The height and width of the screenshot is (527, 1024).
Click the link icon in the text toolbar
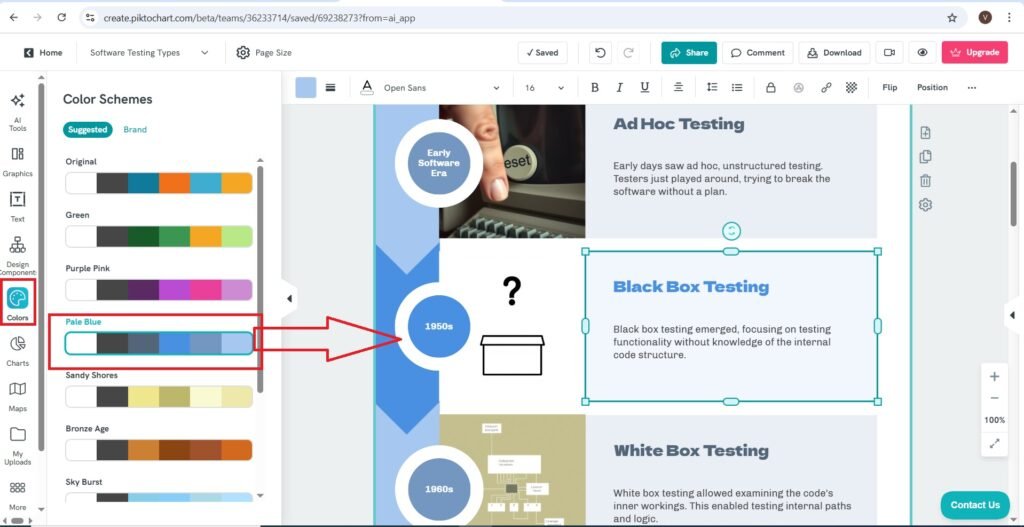click(826, 88)
